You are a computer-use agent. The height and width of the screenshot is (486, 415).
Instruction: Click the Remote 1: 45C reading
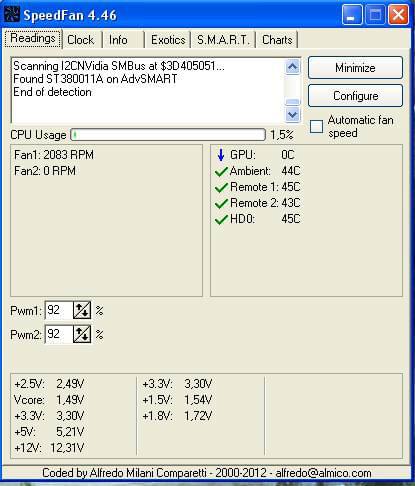pyautogui.click(x=265, y=187)
